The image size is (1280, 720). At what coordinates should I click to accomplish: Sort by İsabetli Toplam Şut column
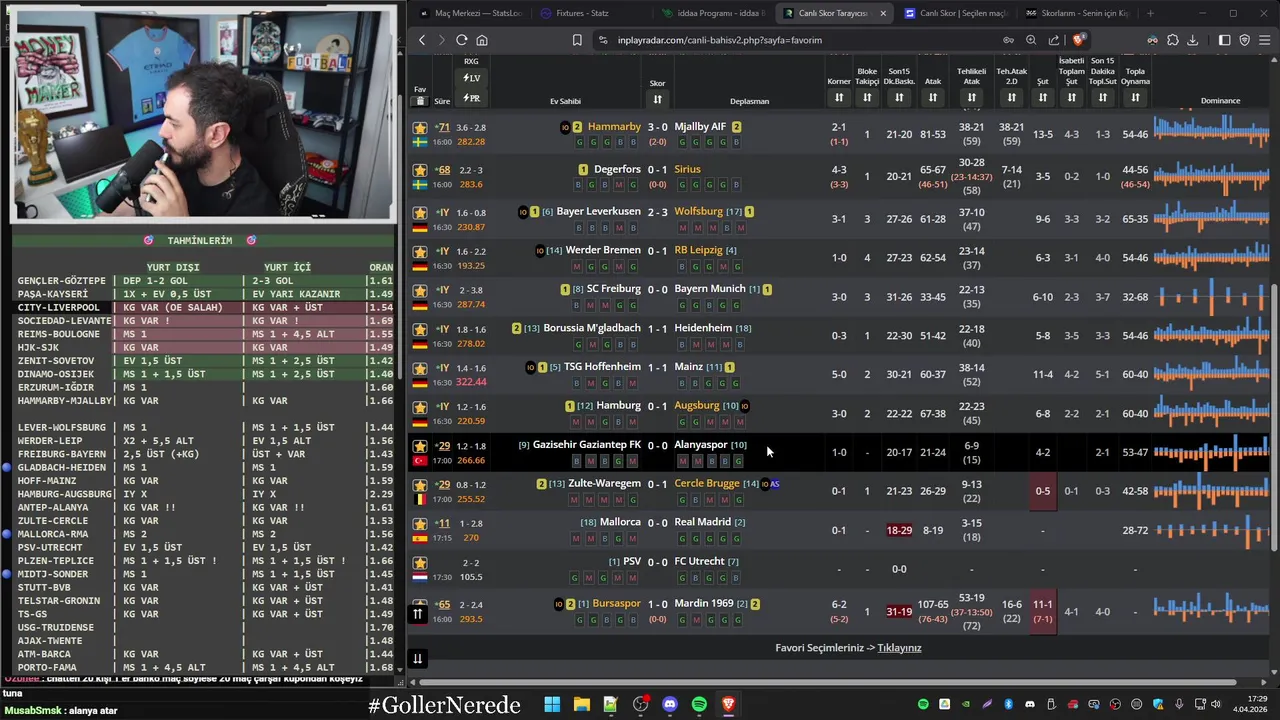[x=1071, y=97]
